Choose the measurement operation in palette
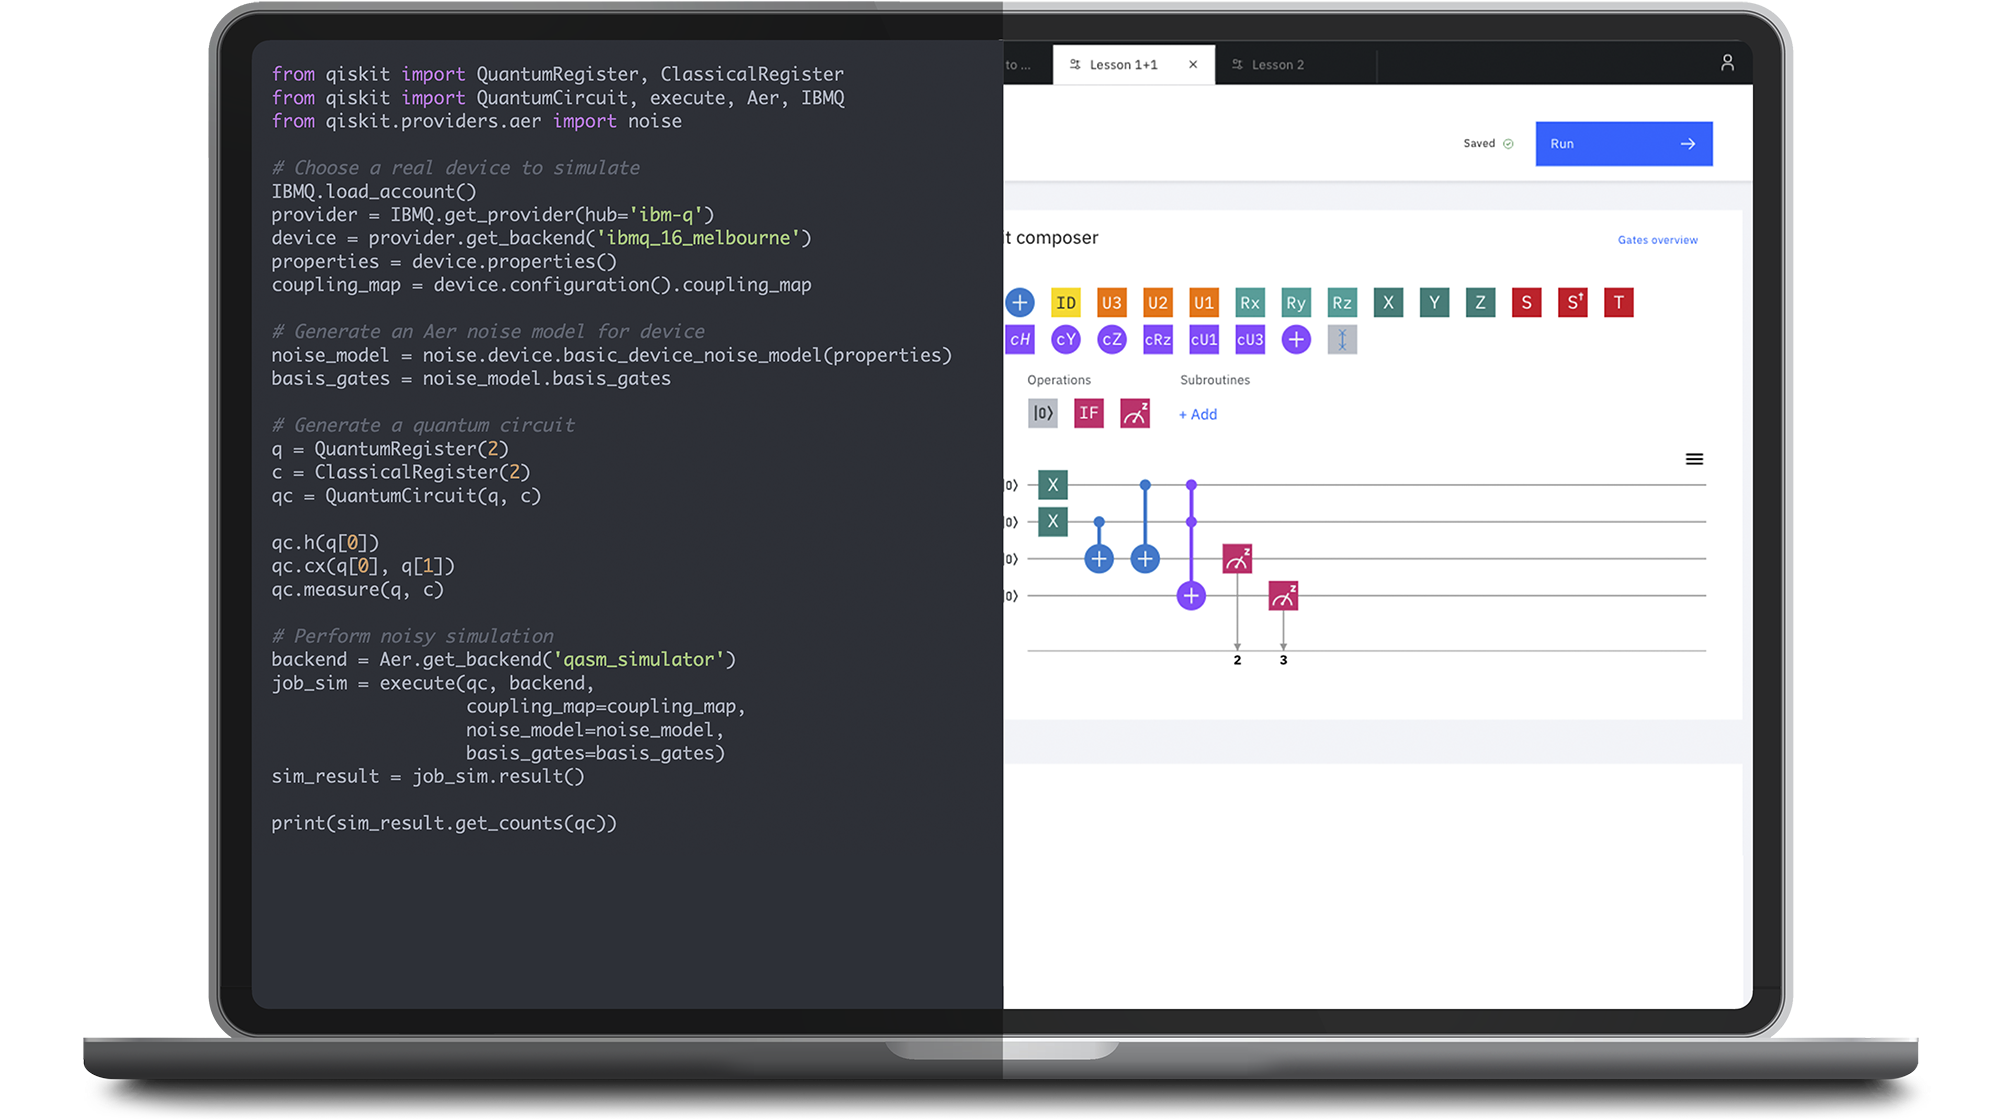The width and height of the screenshot is (2001, 1119). click(1135, 413)
